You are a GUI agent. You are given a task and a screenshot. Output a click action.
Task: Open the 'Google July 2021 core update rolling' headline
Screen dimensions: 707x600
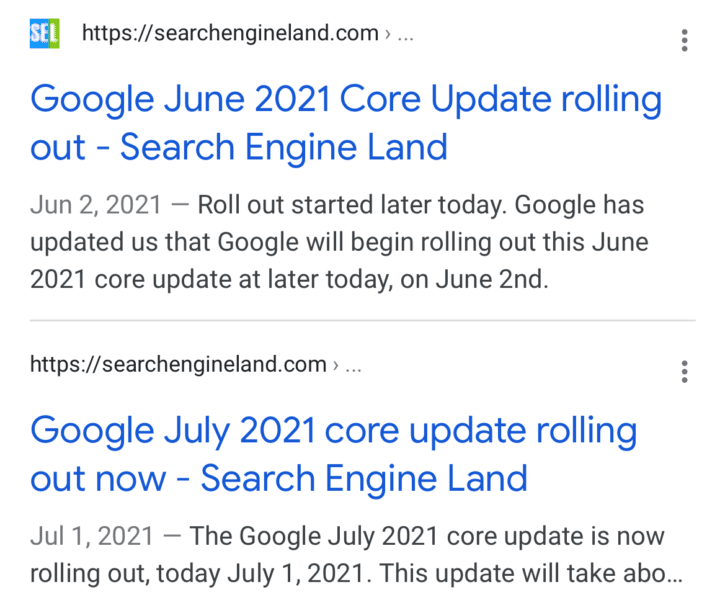[334, 431]
